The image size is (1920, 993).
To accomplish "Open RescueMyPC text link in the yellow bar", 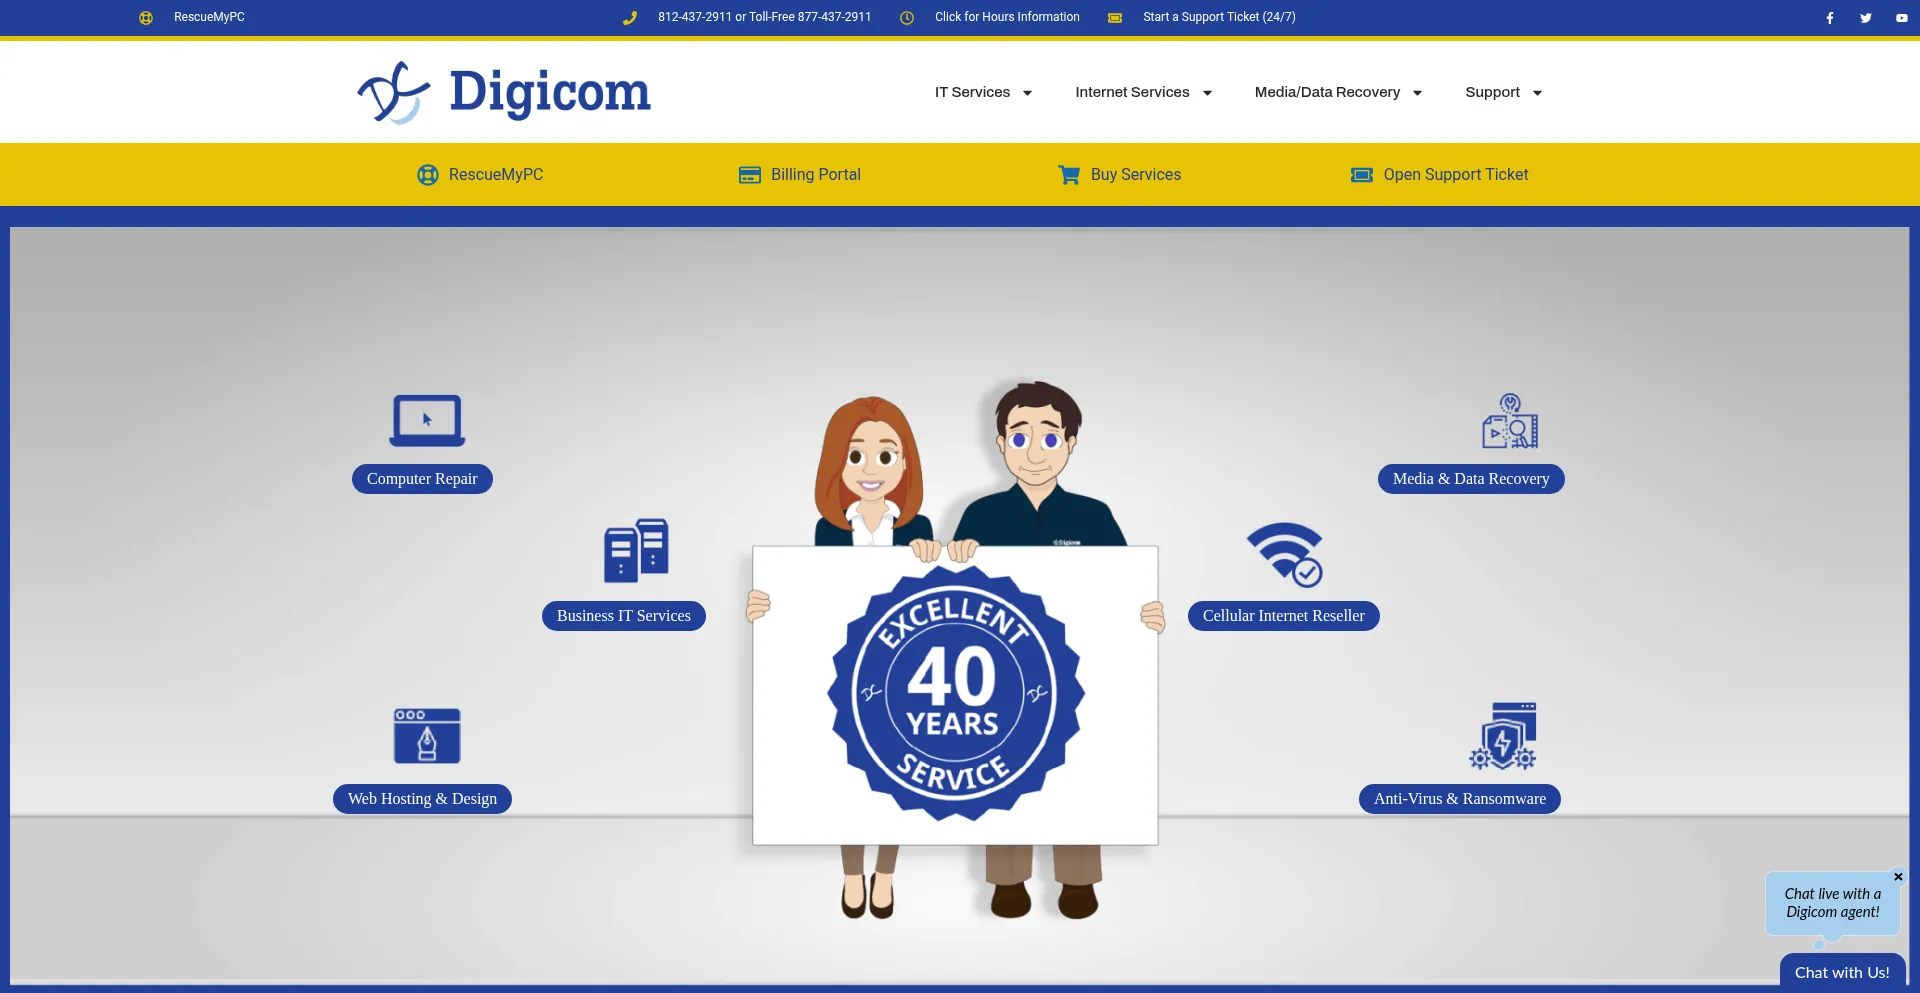I will coord(496,175).
